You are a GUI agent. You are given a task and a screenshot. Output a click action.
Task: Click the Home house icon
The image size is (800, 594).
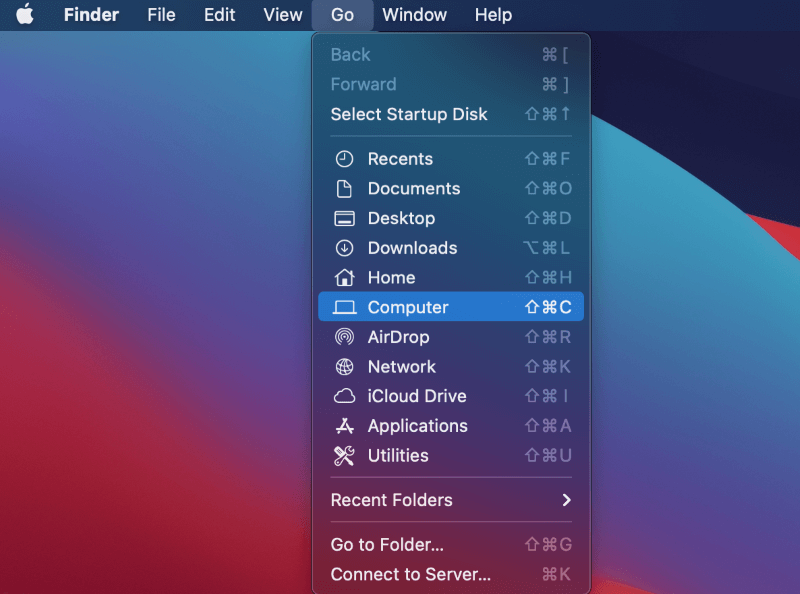341,277
